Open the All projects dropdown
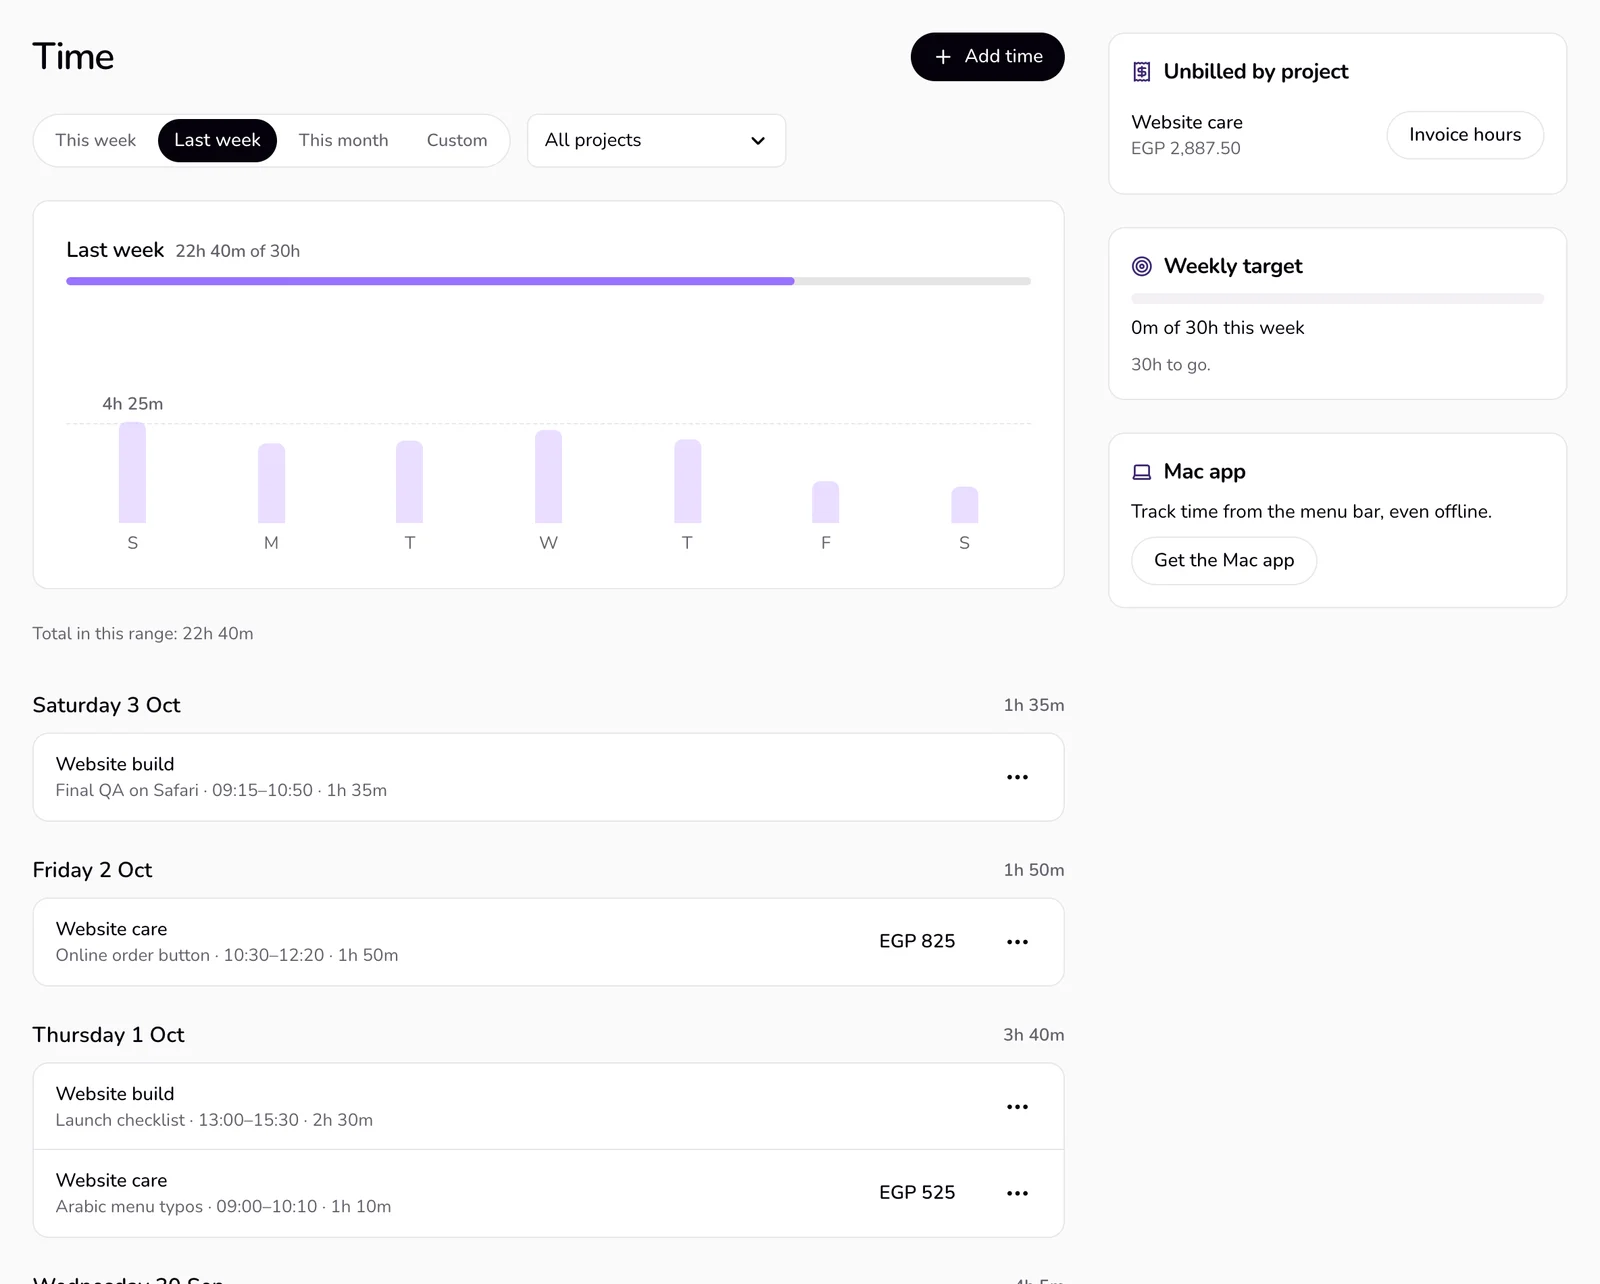 (656, 140)
